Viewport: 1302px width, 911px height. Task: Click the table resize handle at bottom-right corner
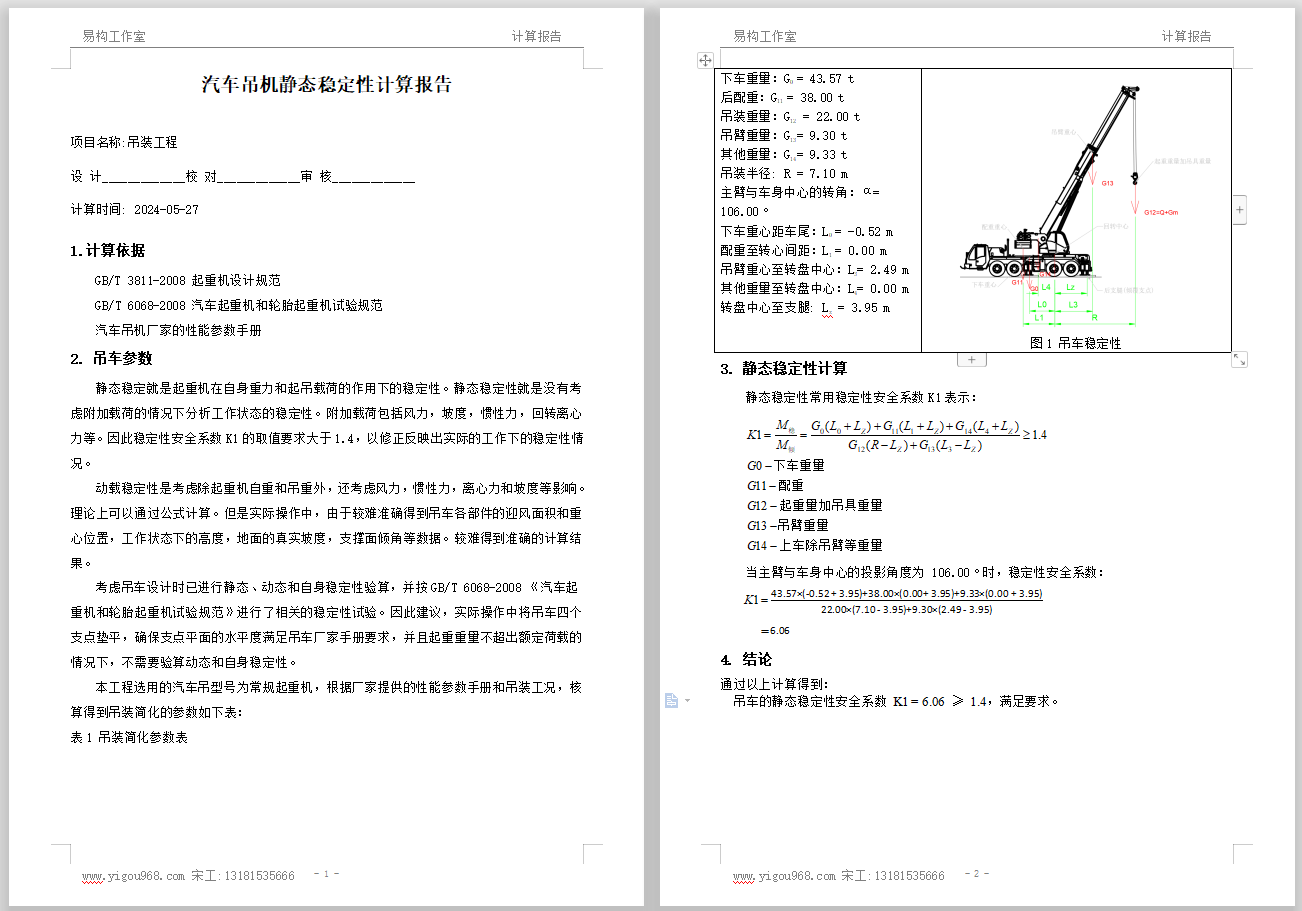coord(1239,359)
